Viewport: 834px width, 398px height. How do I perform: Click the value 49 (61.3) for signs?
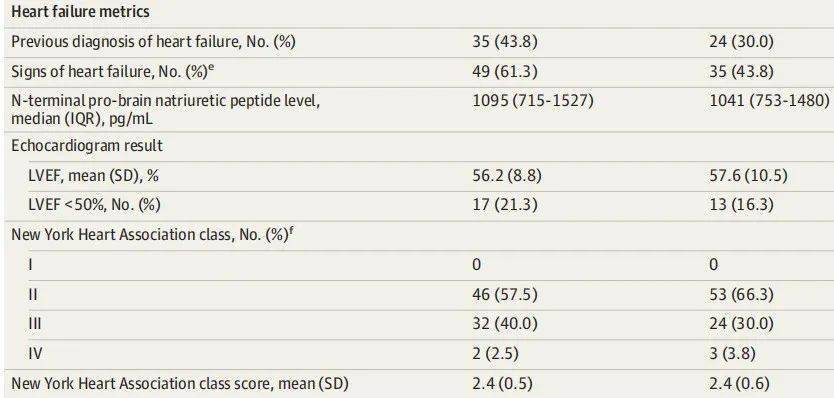(x=504, y=72)
